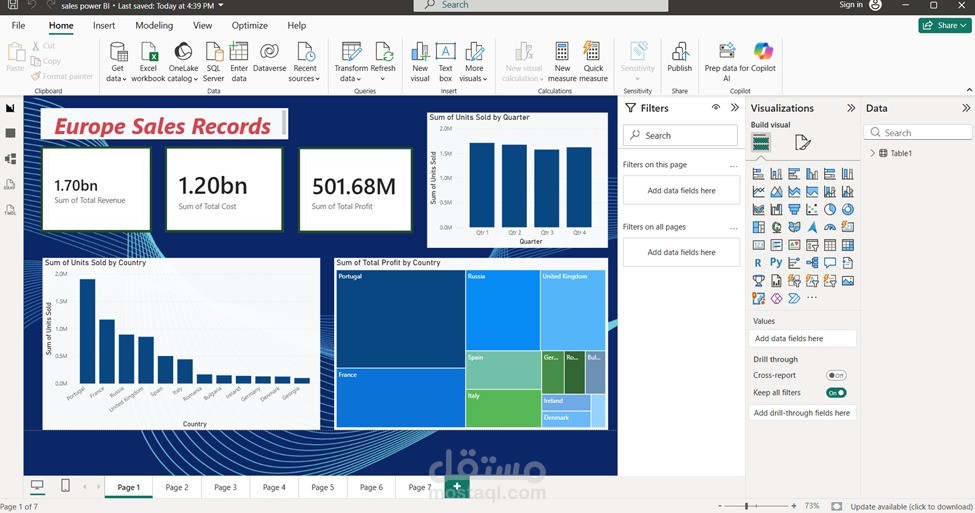The width and height of the screenshot is (975, 513).
Task: Click Prep data for AI
Action: click(726, 62)
